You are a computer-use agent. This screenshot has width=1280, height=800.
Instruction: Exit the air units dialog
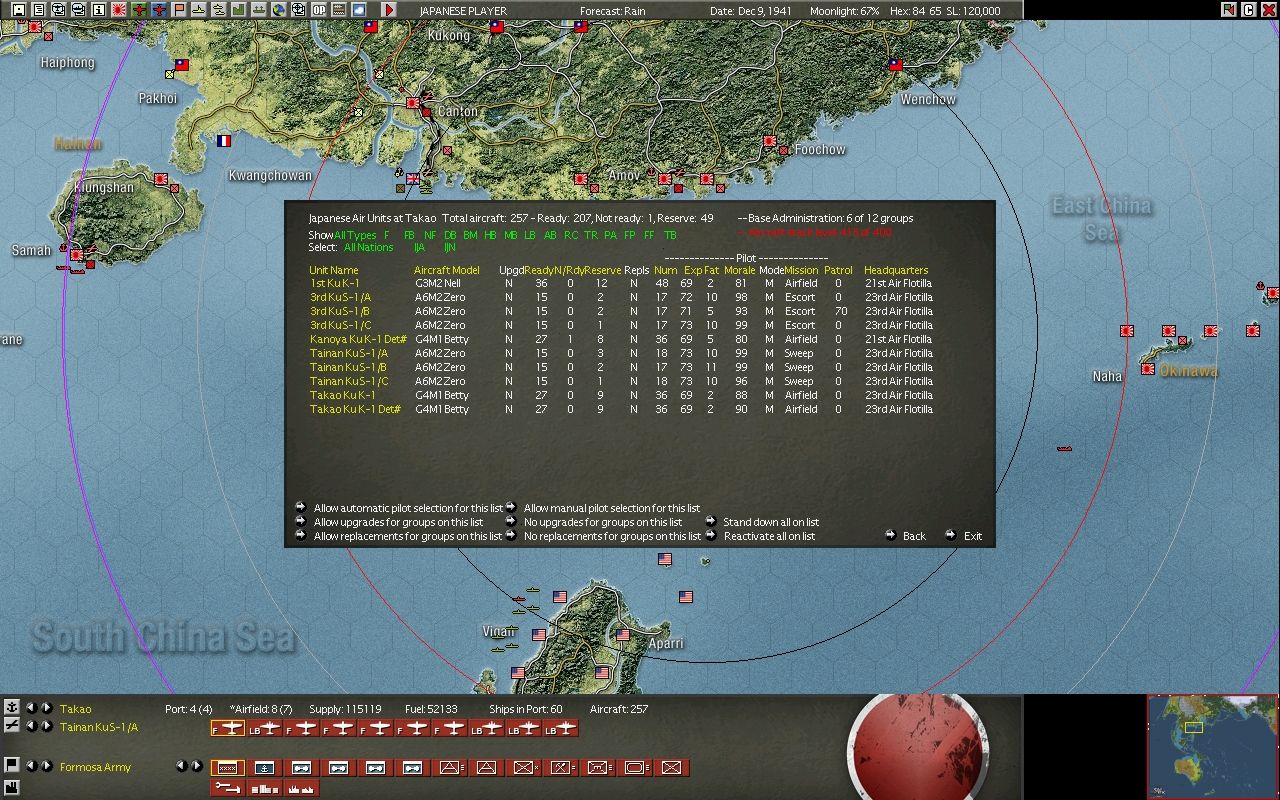tap(973, 536)
